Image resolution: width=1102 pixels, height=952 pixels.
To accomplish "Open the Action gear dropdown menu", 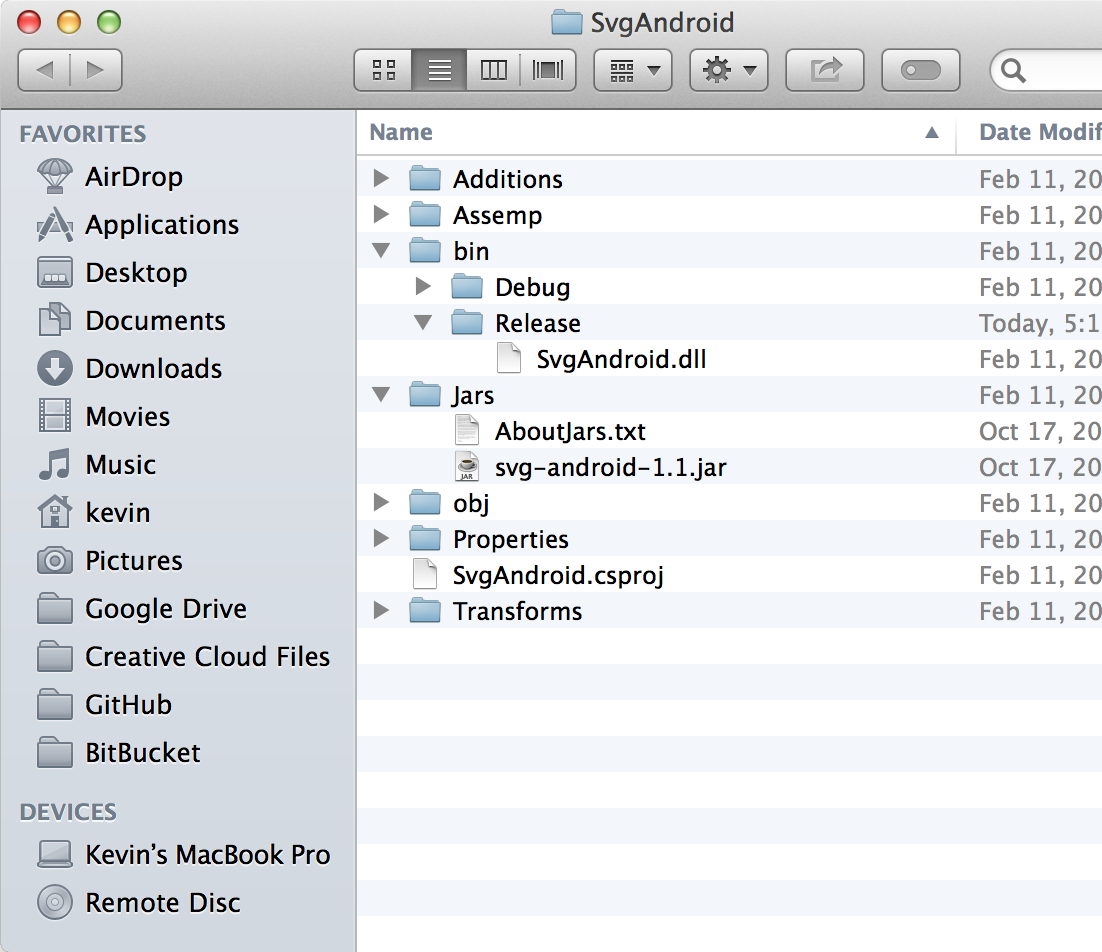I will 728,70.
